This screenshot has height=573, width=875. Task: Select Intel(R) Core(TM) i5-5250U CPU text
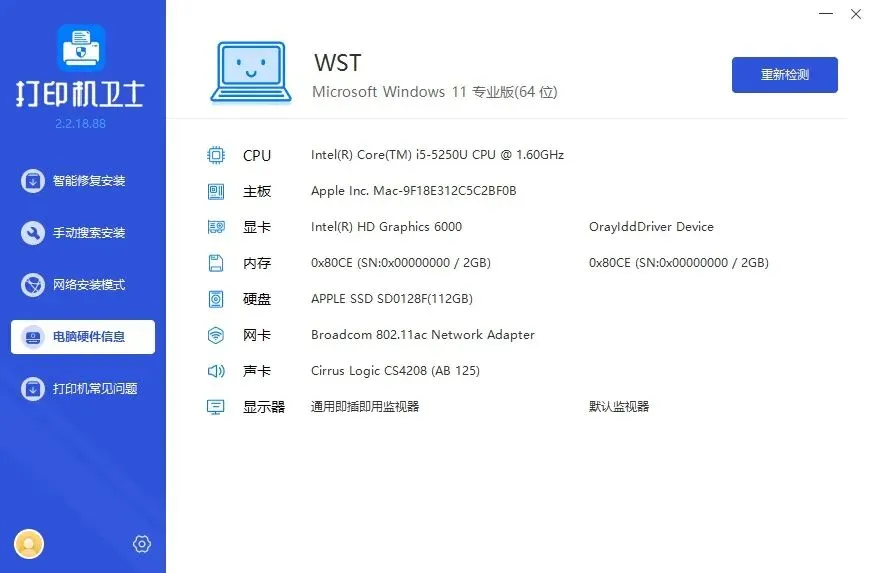point(438,155)
